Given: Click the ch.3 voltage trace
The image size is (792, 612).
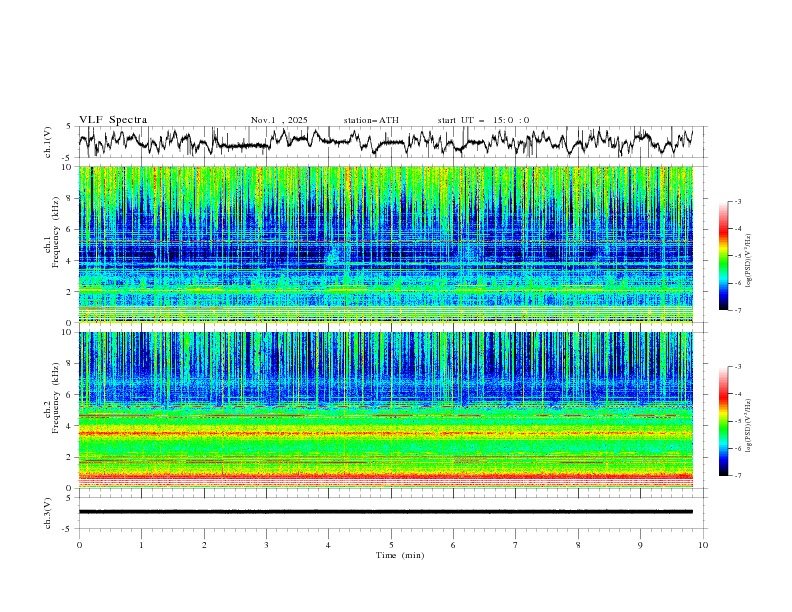Looking at the screenshot, I should coord(386,512).
